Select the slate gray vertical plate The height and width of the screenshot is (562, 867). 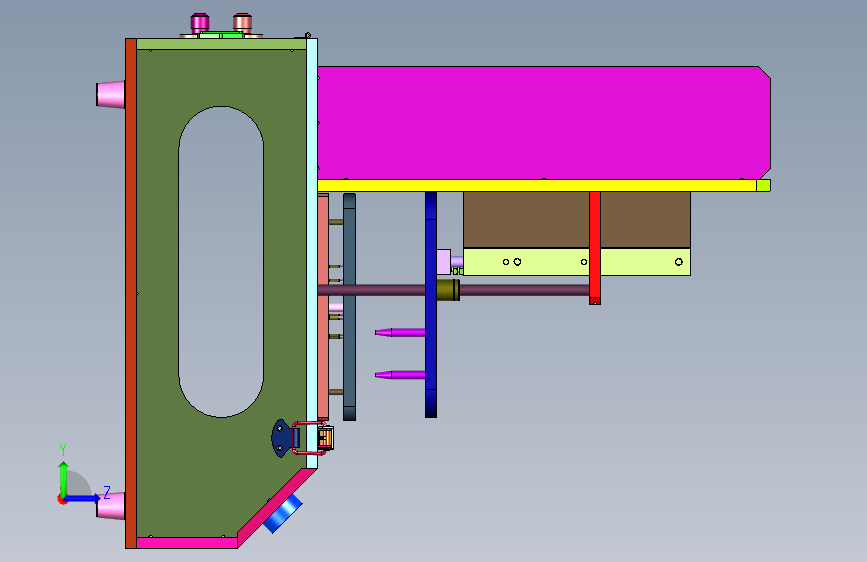(x=349, y=307)
